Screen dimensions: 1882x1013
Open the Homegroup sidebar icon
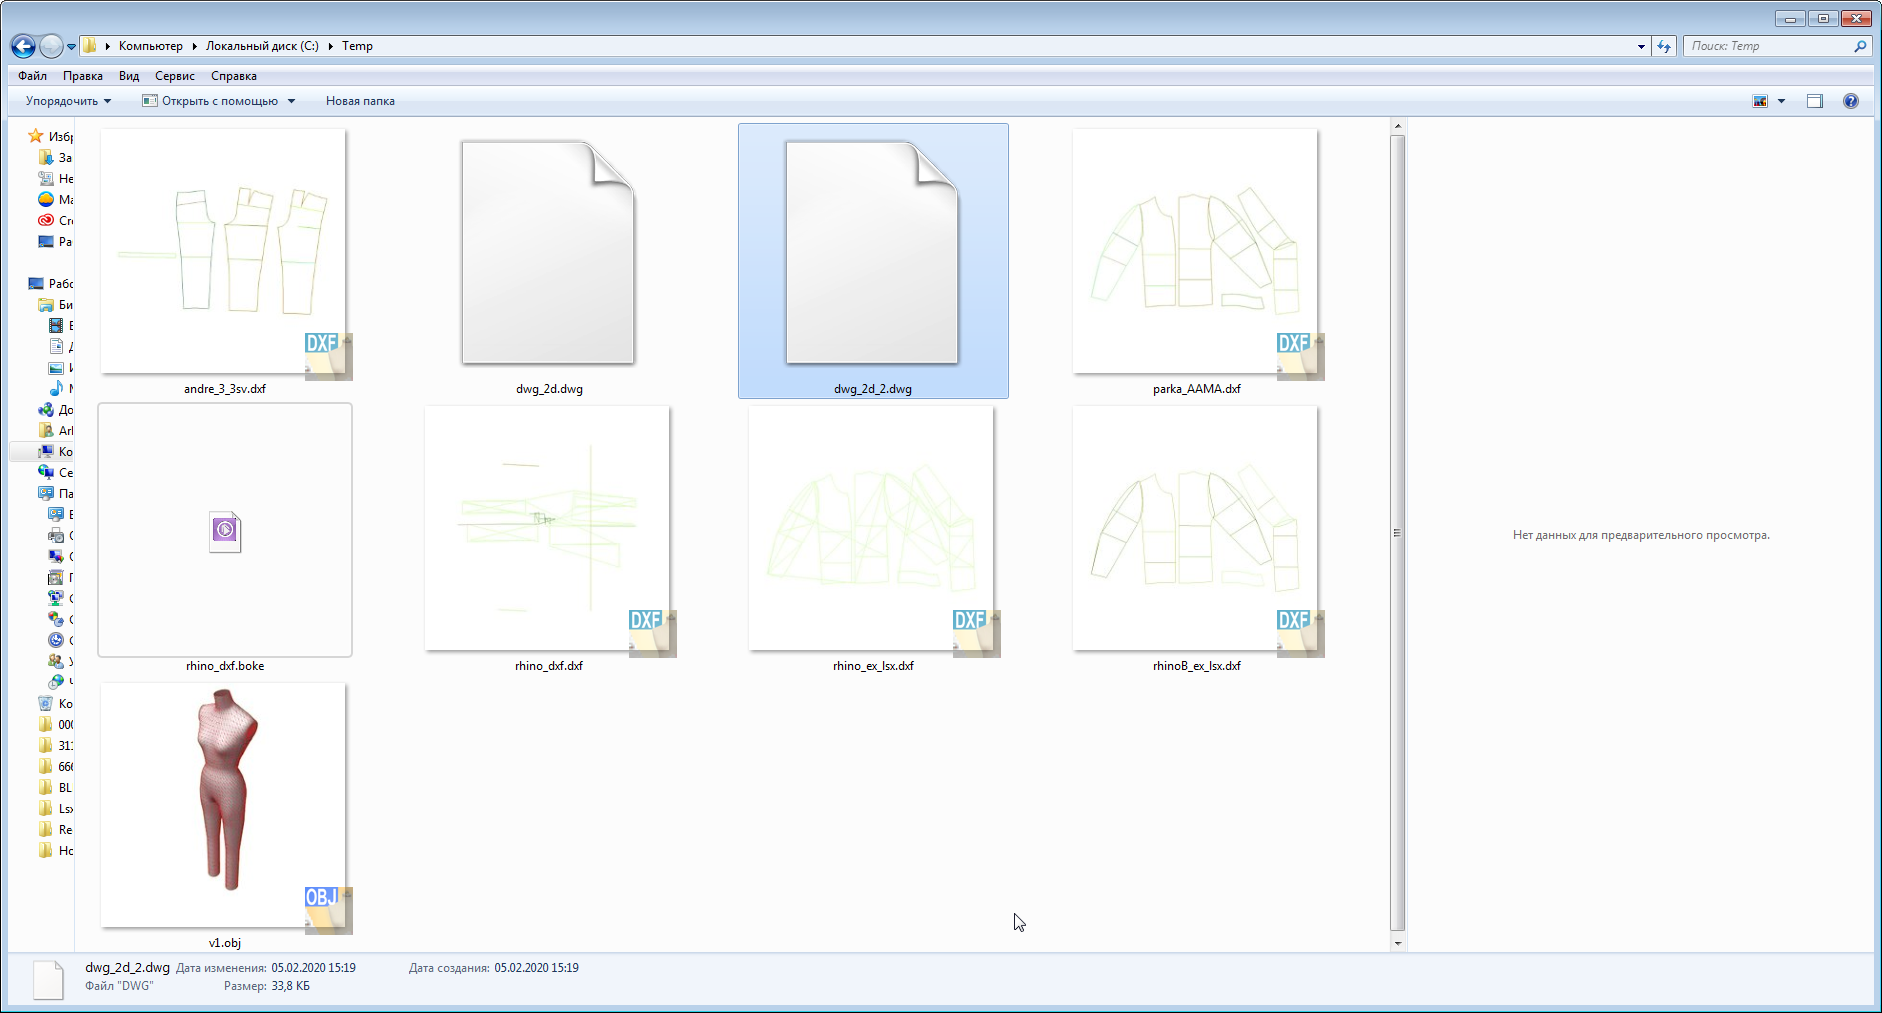click(46, 409)
